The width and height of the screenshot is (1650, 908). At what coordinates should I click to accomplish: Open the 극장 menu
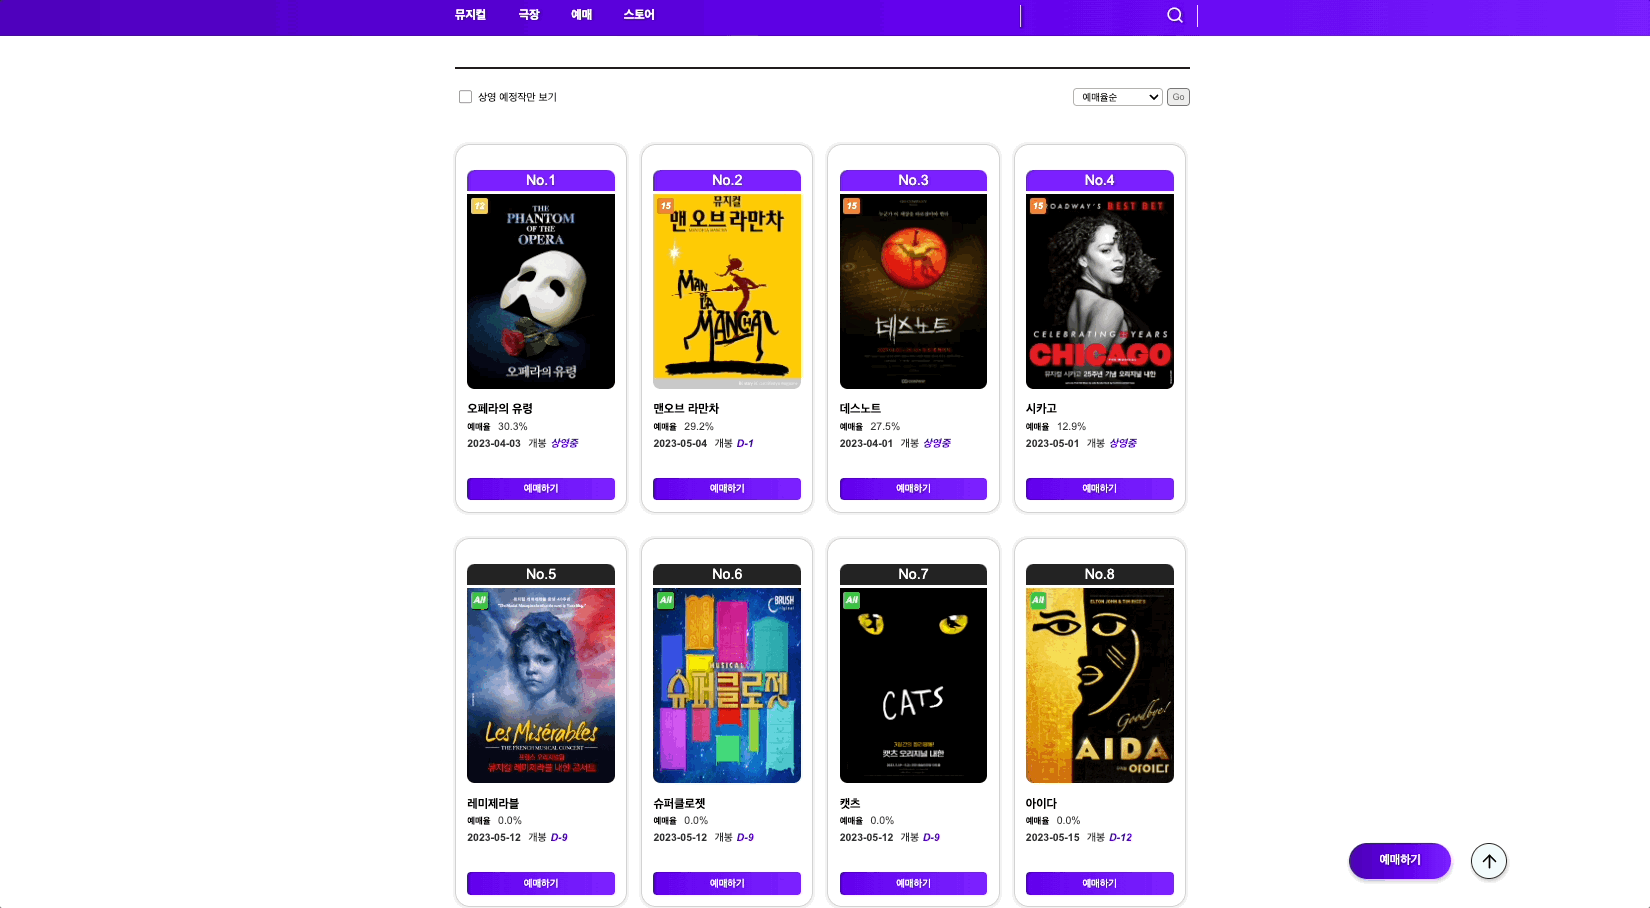[x=527, y=15]
